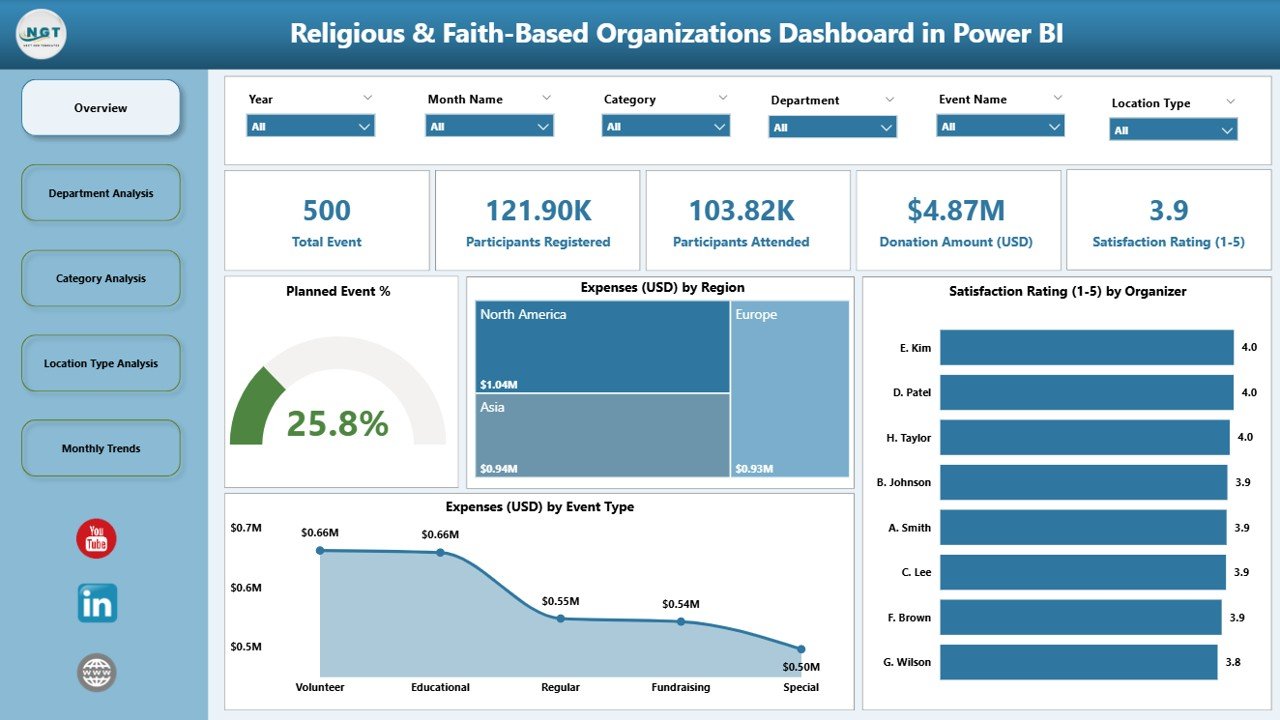Image resolution: width=1280 pixels, height=720 pixels.
Task: Select the Total Event KPI card
Action: pyautogui.click(x=326, y=220)
